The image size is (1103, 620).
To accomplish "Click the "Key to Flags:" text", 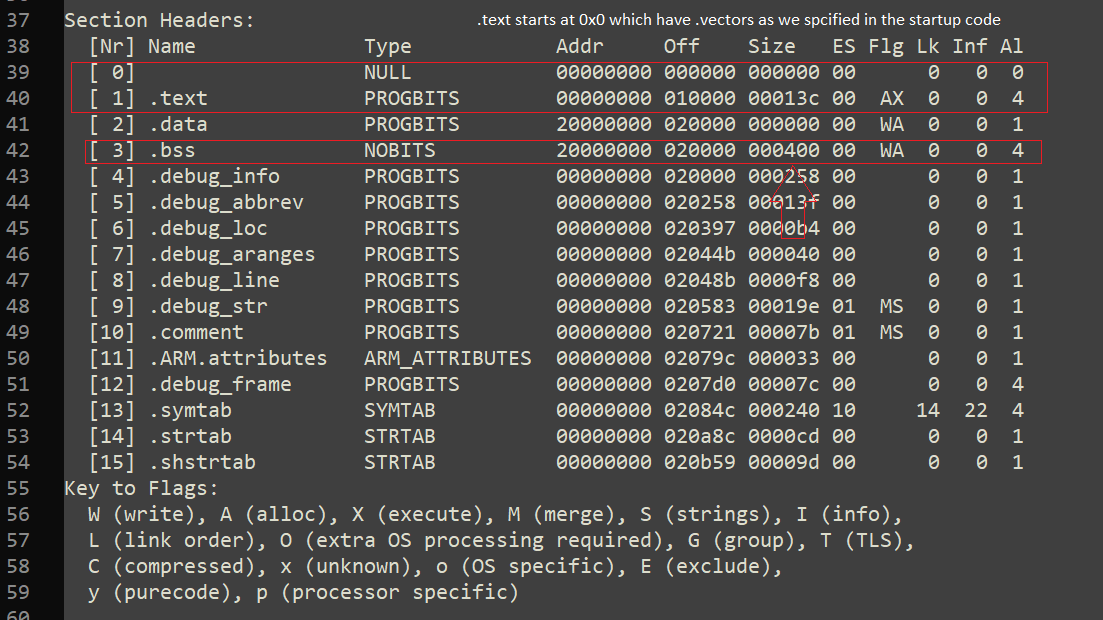I will [x=141, y=488].
